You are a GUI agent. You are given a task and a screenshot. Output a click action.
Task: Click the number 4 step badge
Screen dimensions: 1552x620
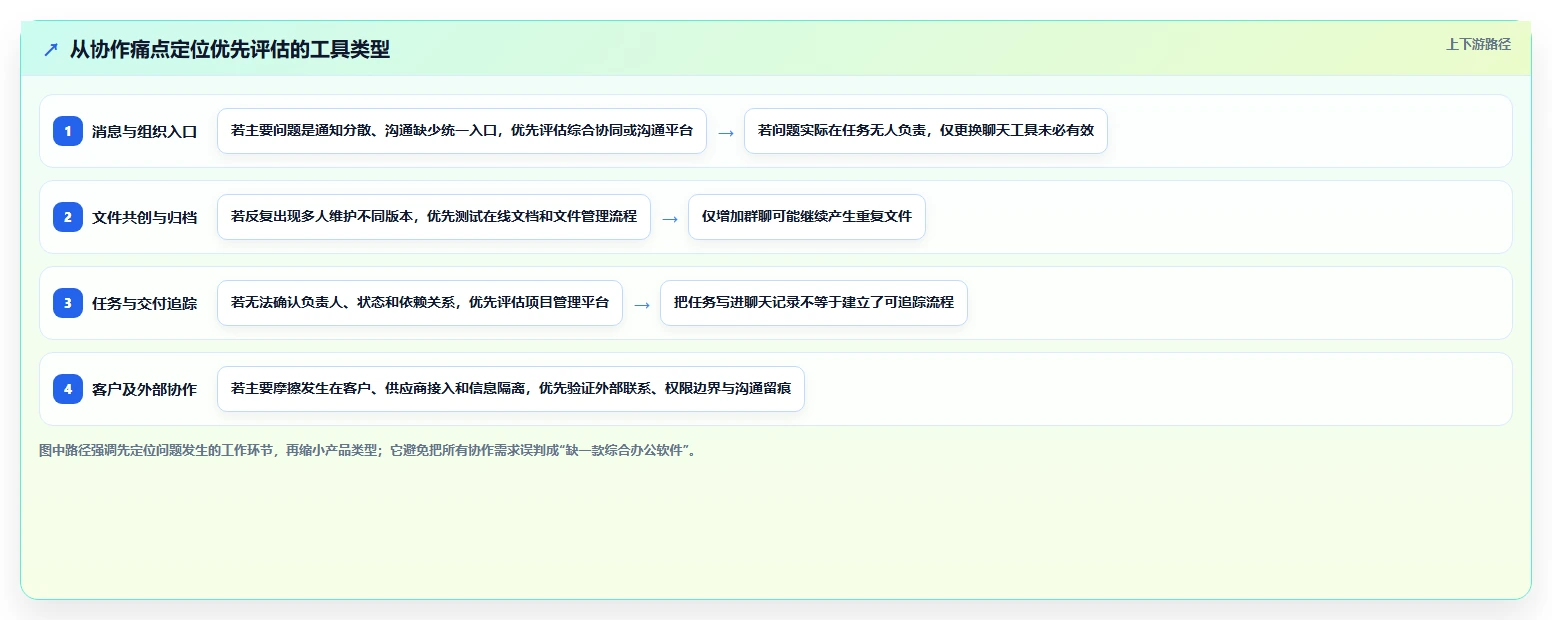pos(68,389)
